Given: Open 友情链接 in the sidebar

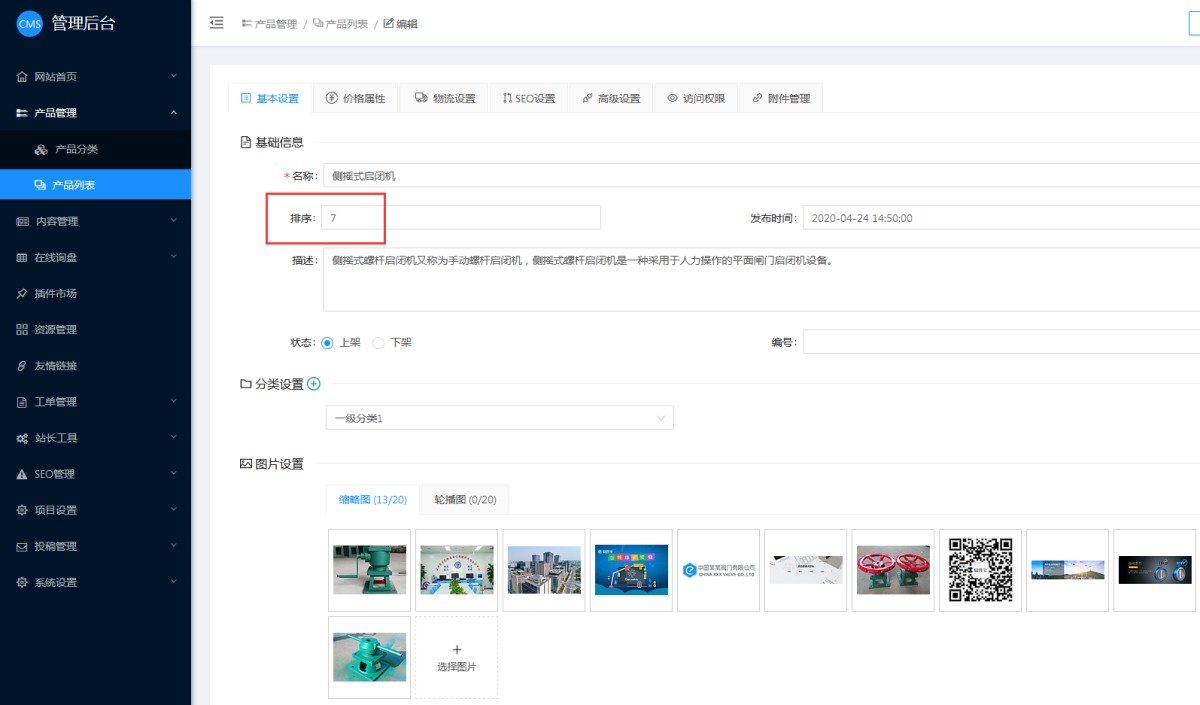Looking at the screenshot, I should point(55,366).
